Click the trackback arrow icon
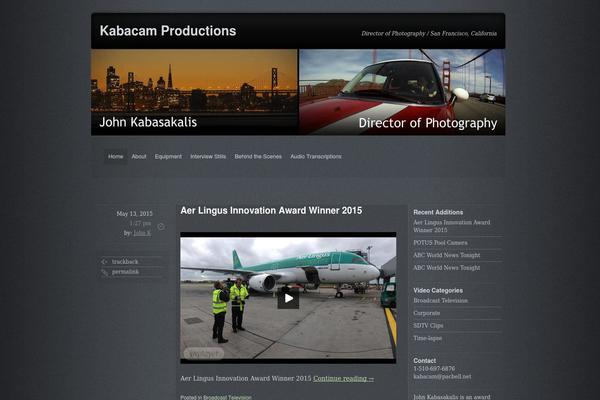The image size is (600, 400). [104, 262]
